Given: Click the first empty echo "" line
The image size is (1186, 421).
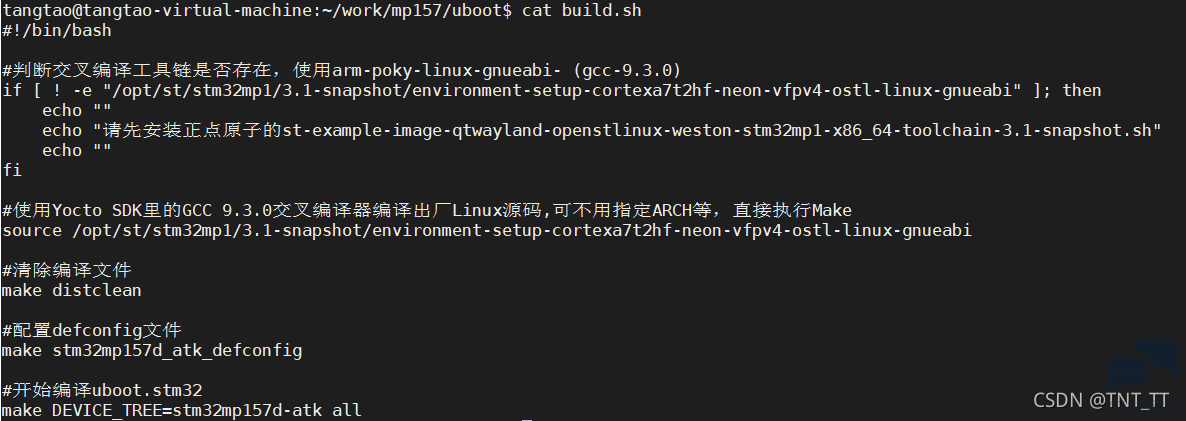Looking at the screenshot, I should pyautogui.click(x=76, y=110).
